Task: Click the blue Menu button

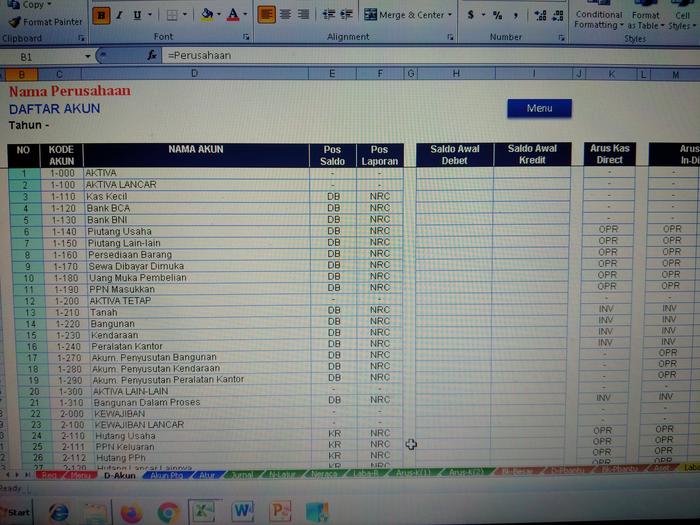Action: point(539,108)
